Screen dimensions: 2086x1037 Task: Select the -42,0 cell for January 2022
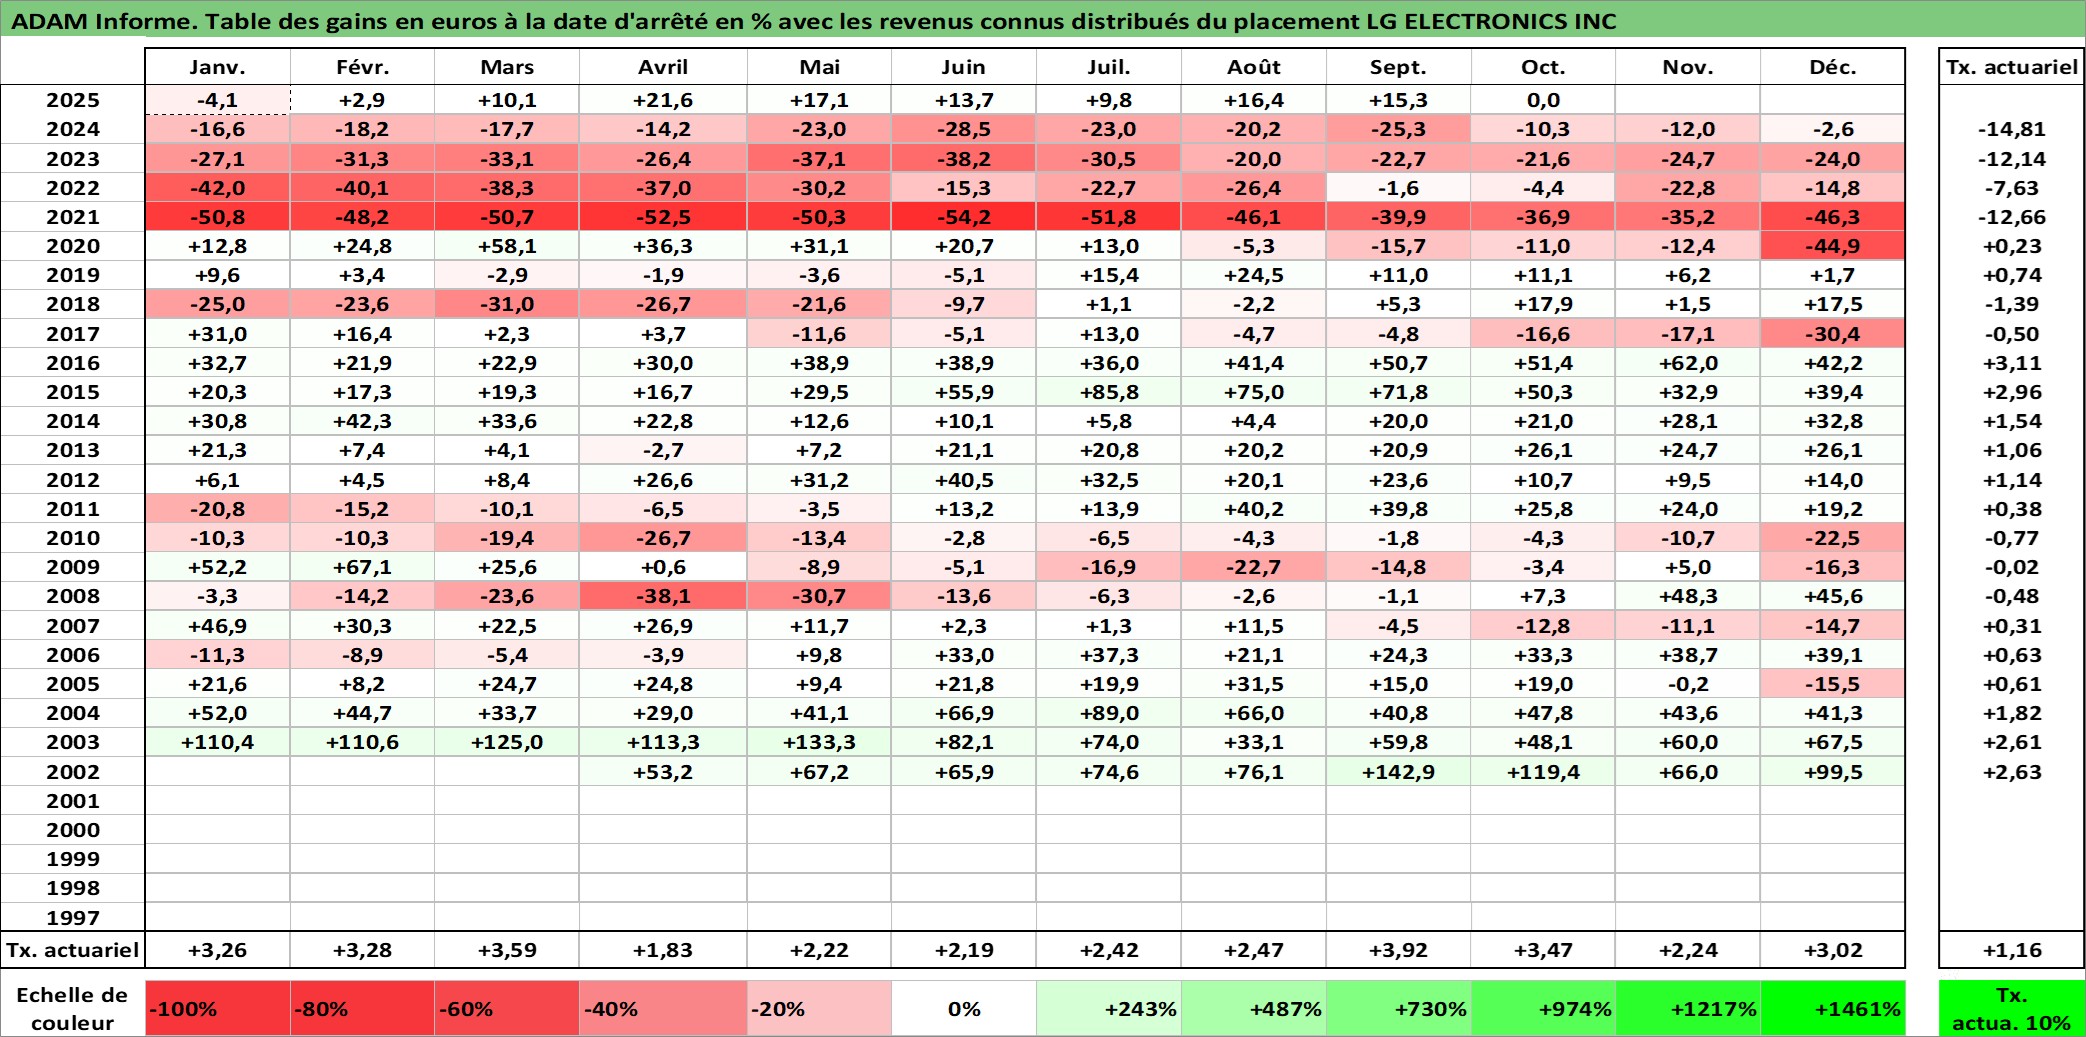[218, 188]
